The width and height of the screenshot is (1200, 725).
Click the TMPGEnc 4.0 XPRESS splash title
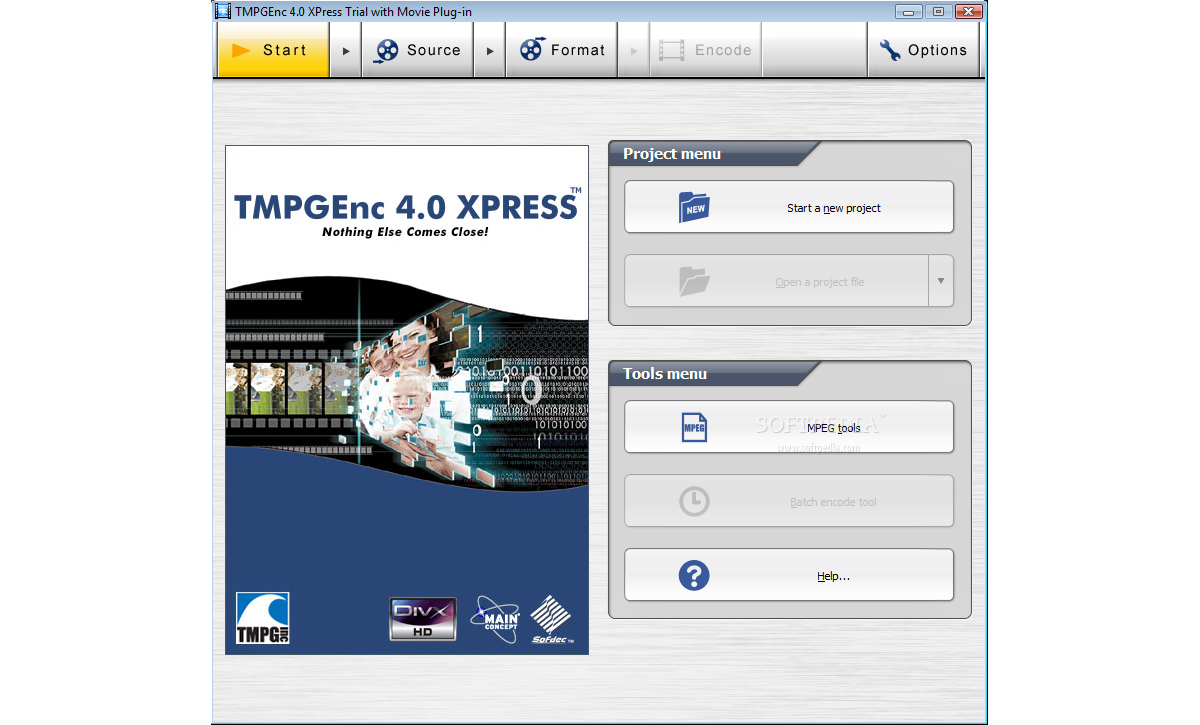pos(406,205)
